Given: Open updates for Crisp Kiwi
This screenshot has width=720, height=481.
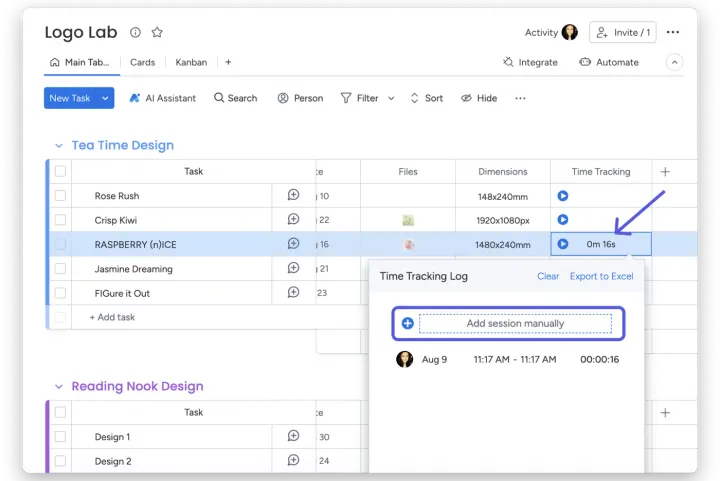Looking at the screenshot, I should click(x=293, y=219).
